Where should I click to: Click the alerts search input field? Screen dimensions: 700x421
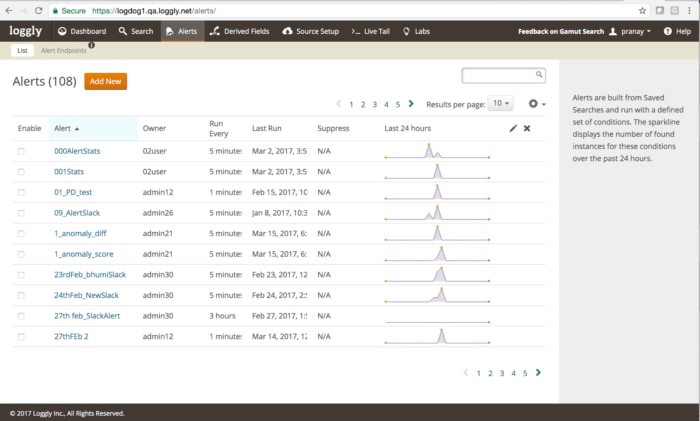tap(497, 75)
